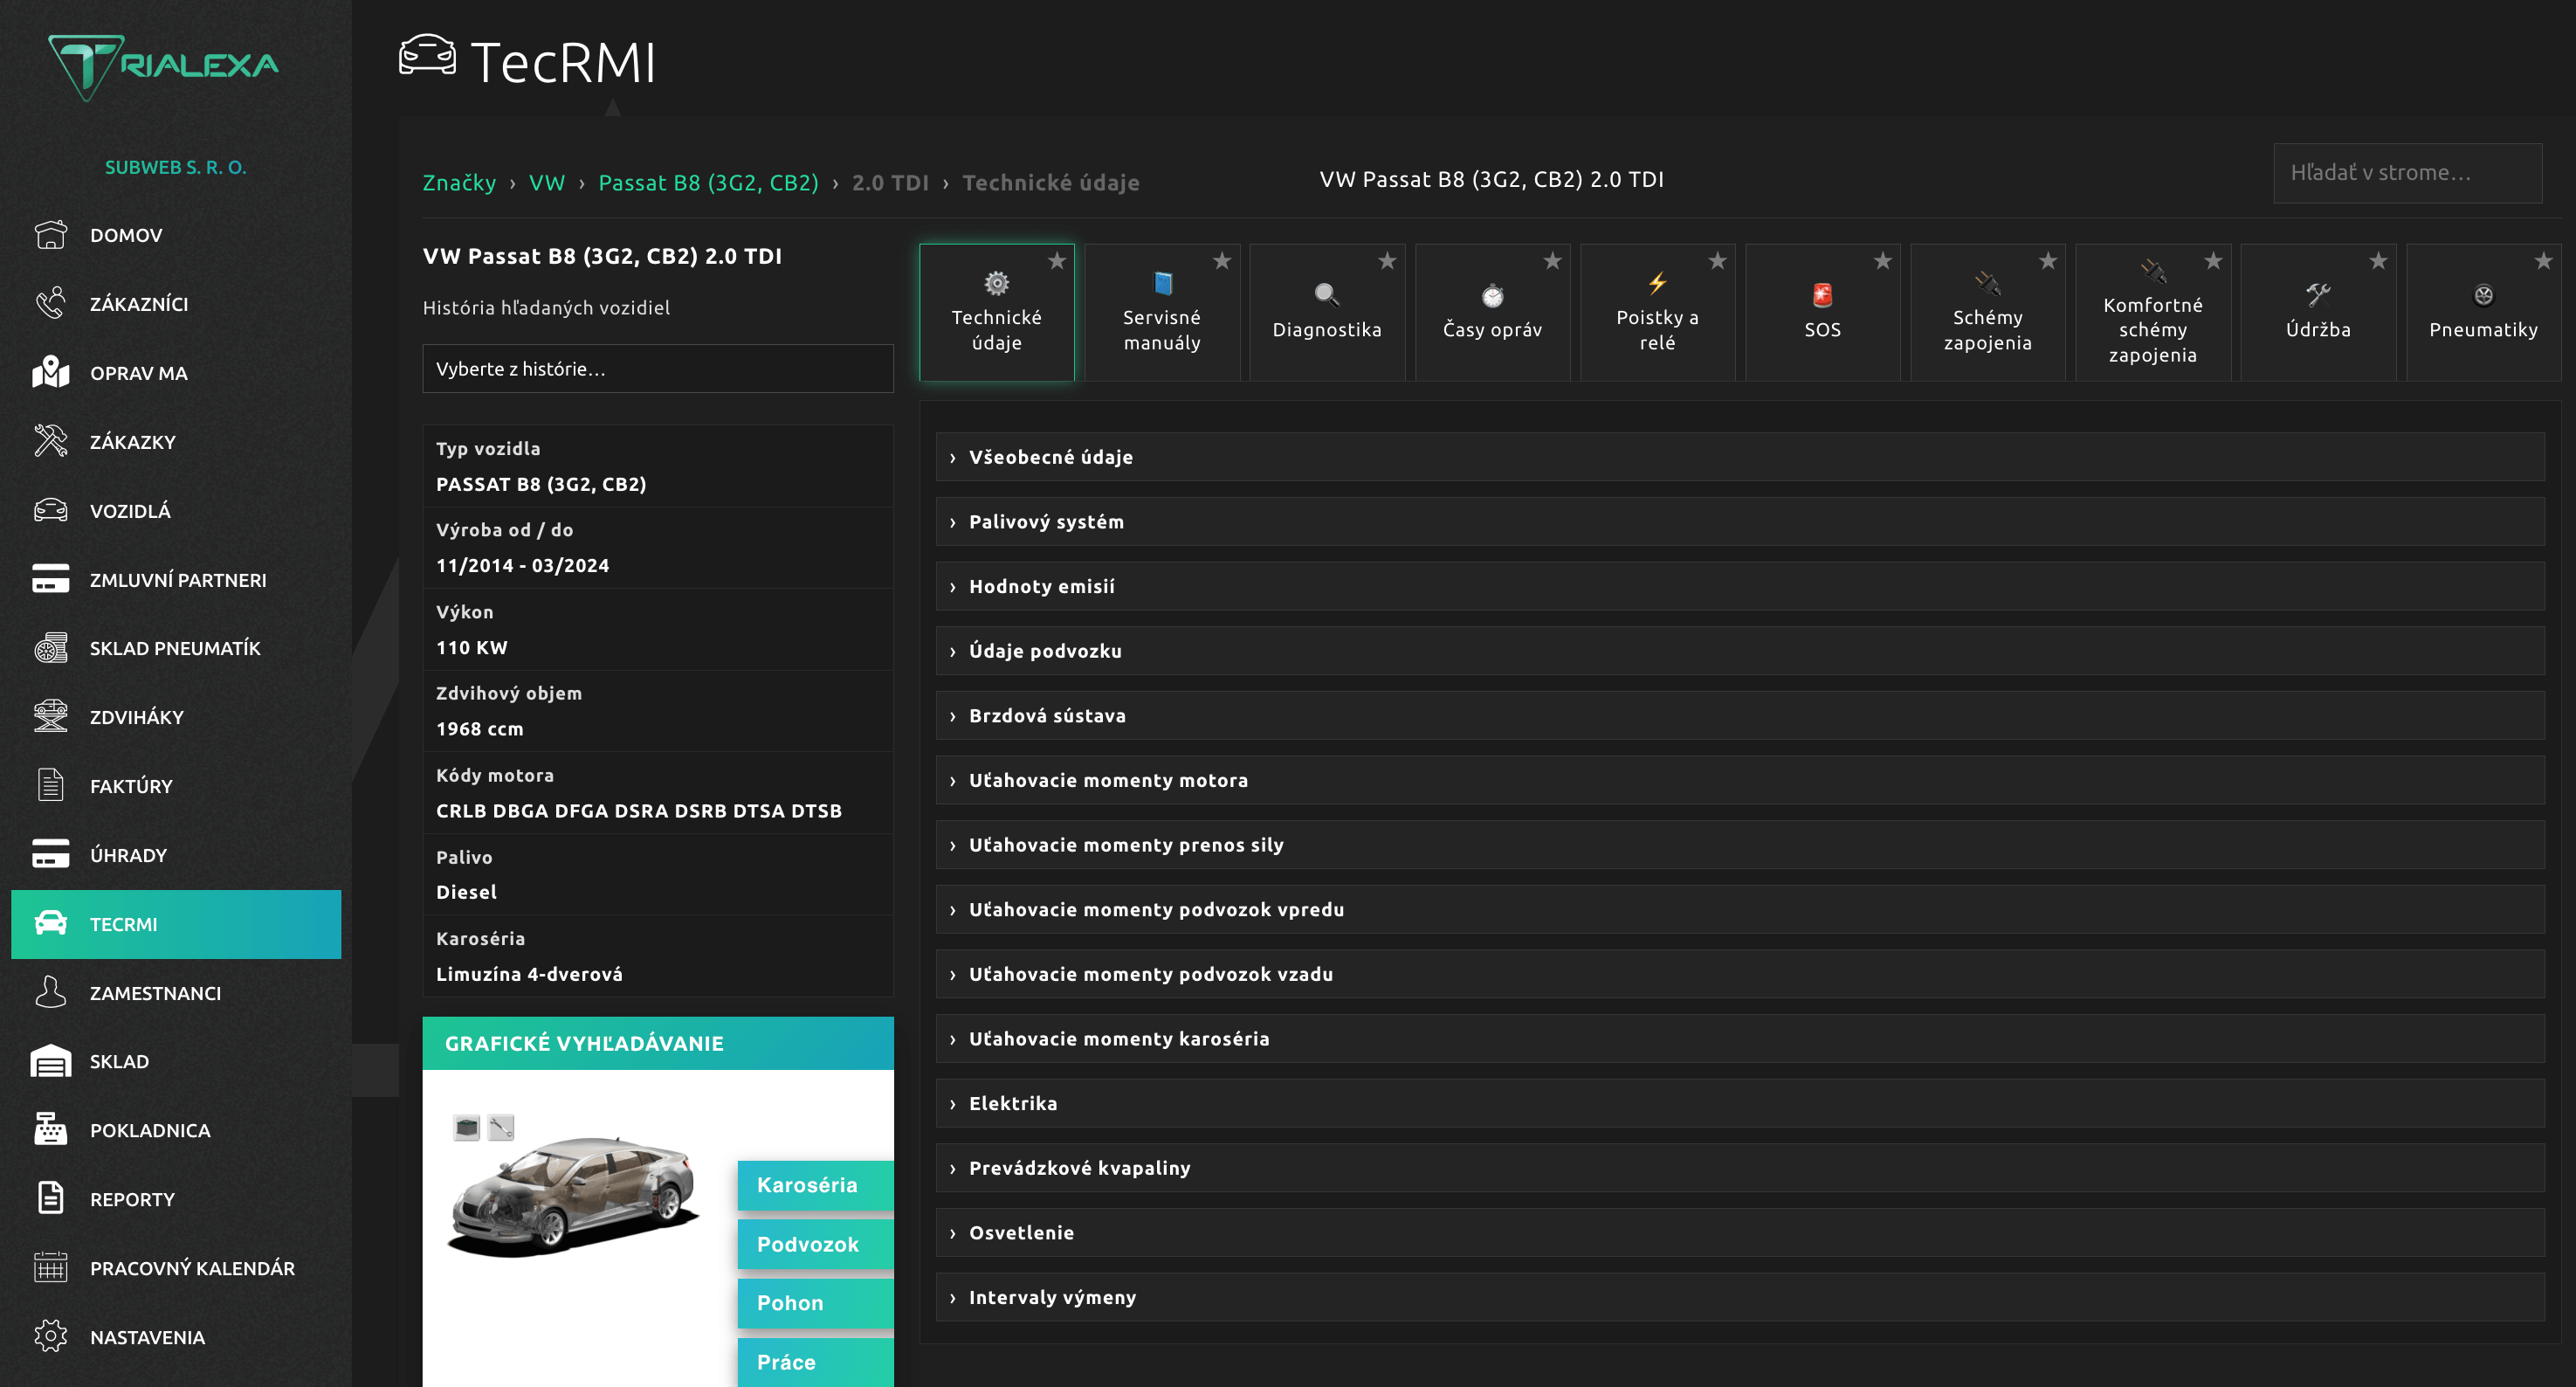Select the Technické údaje tab

point(996,312)
